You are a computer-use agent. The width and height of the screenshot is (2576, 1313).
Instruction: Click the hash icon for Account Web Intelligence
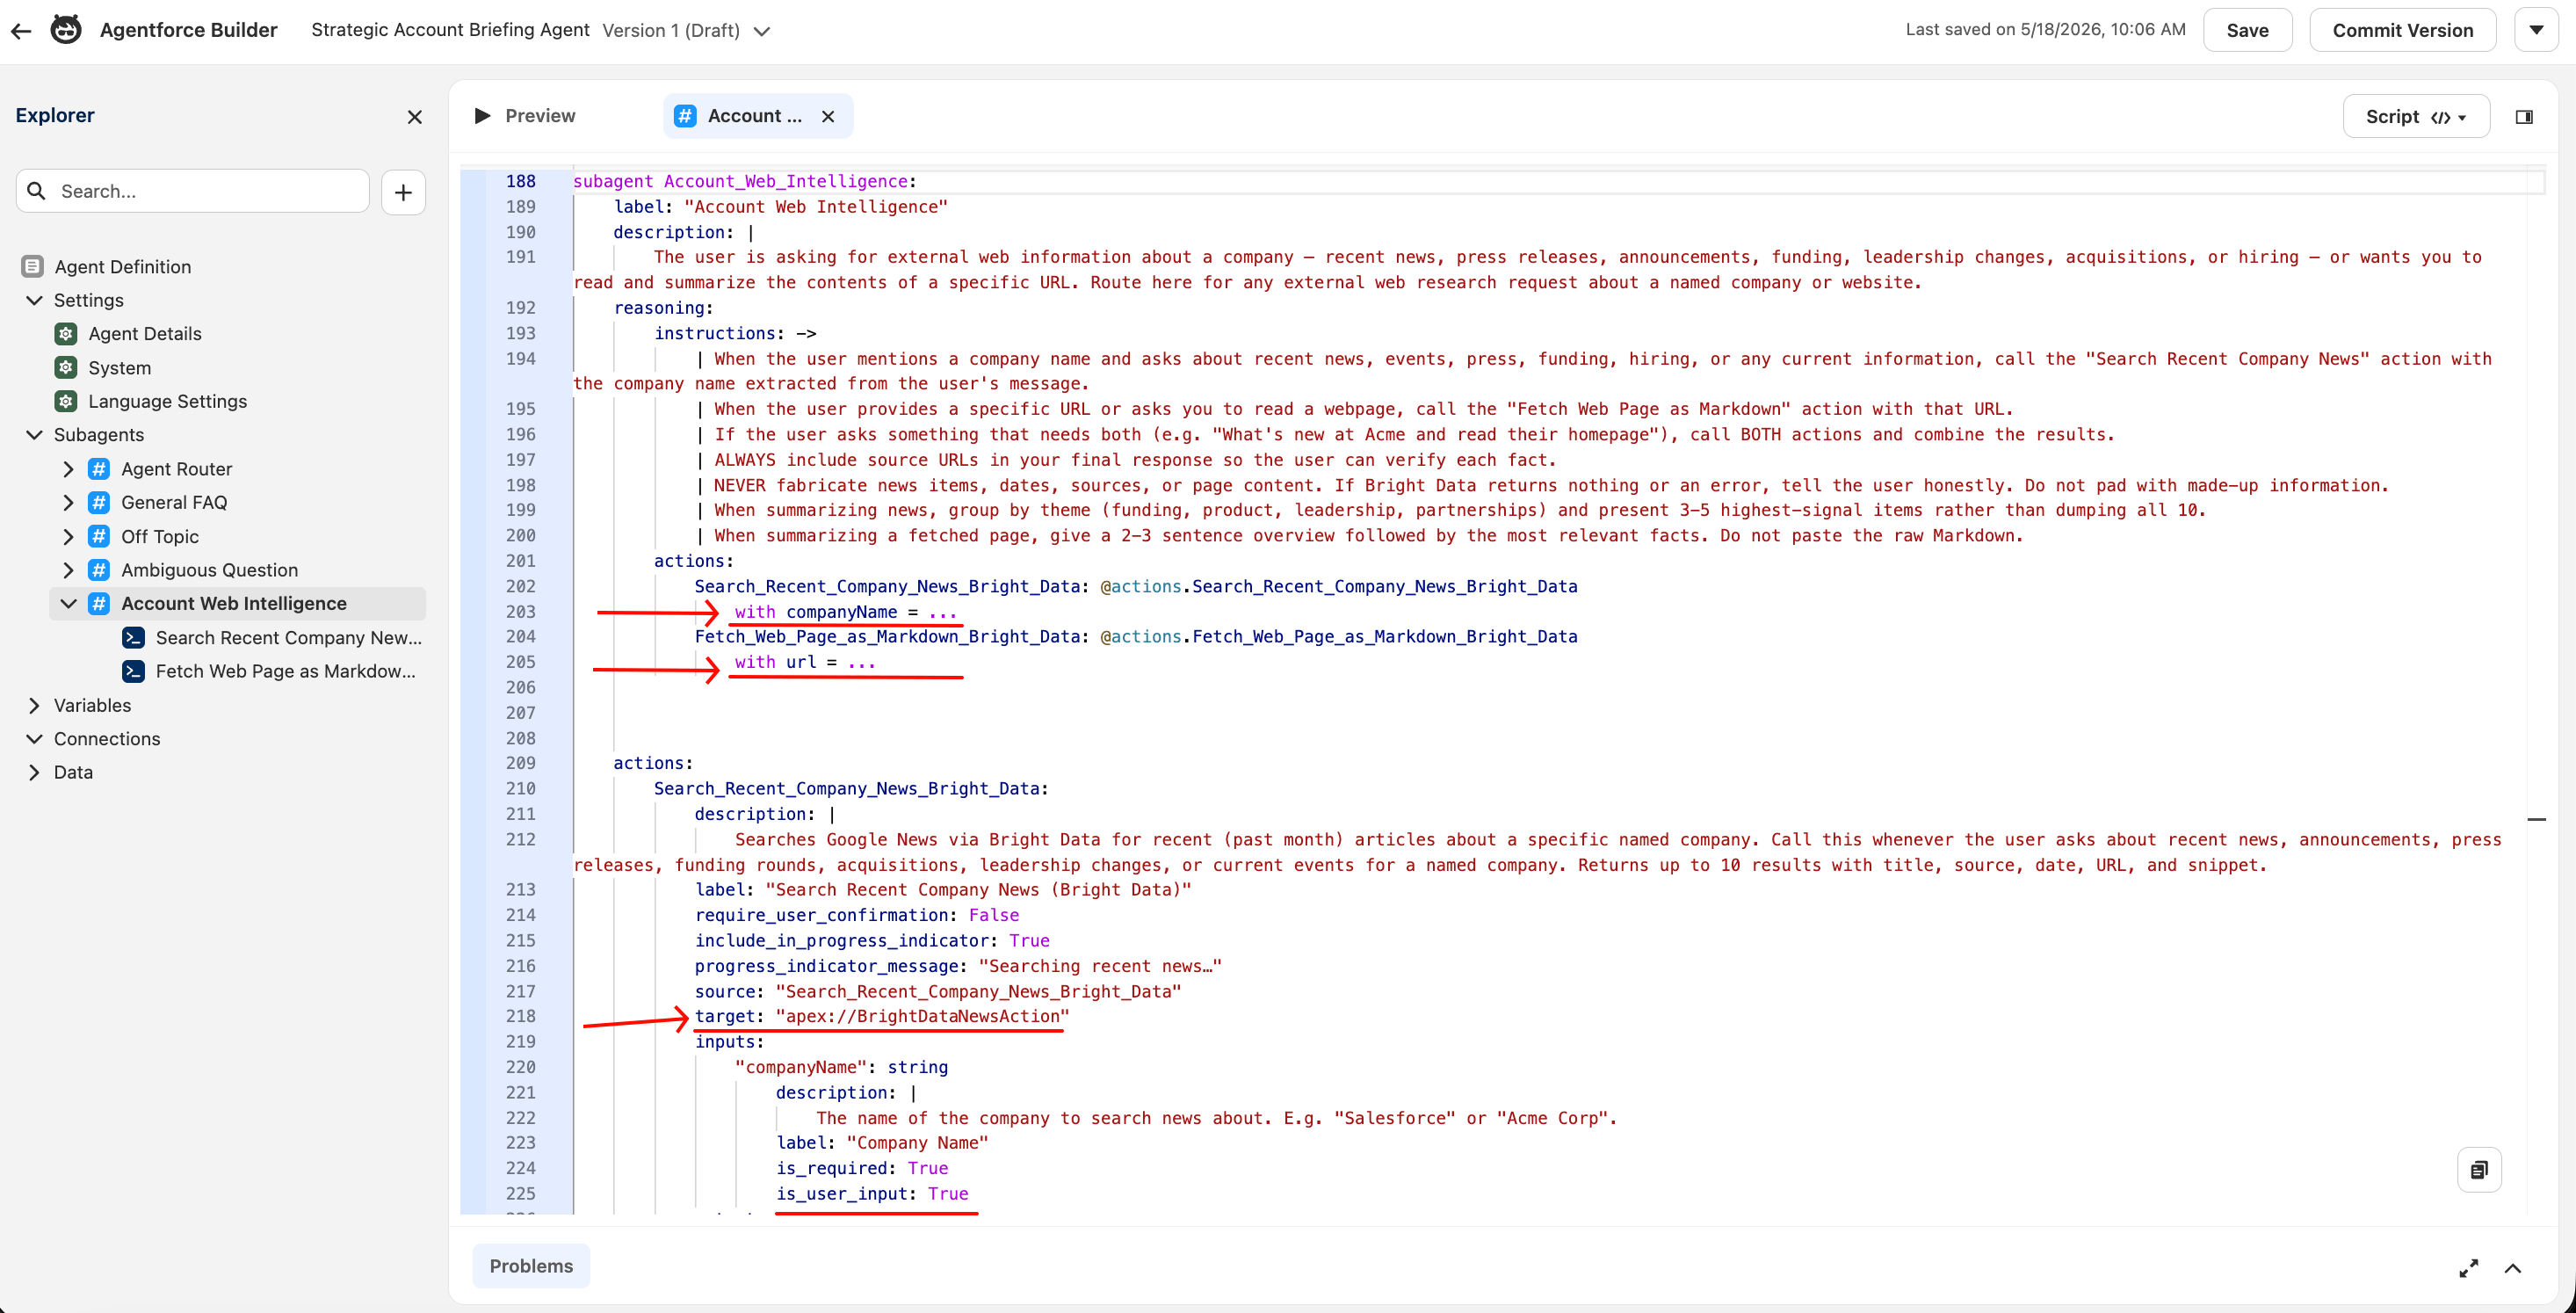99,603
